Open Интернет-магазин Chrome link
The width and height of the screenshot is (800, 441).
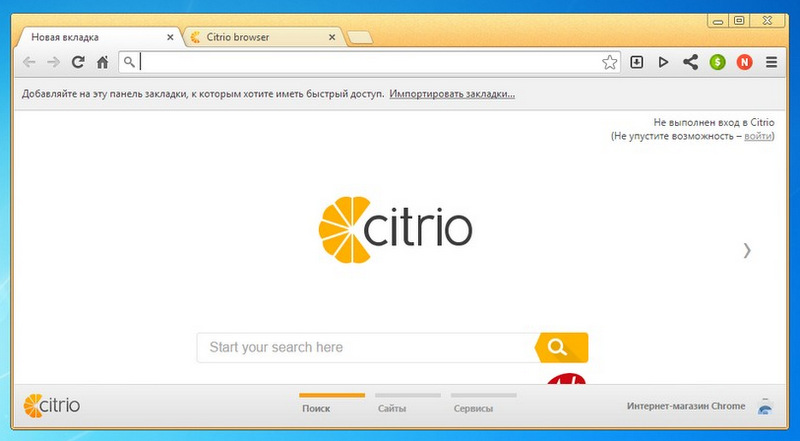(686, 406)
